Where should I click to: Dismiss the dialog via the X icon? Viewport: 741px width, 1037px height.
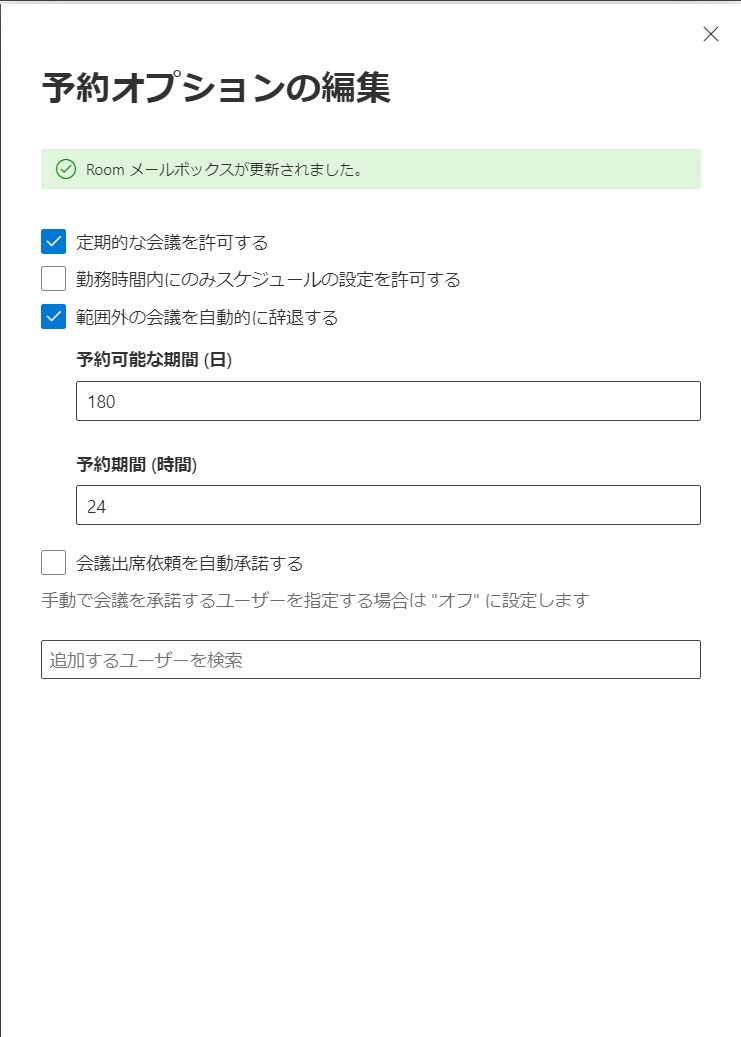click(x=710, y=34)
